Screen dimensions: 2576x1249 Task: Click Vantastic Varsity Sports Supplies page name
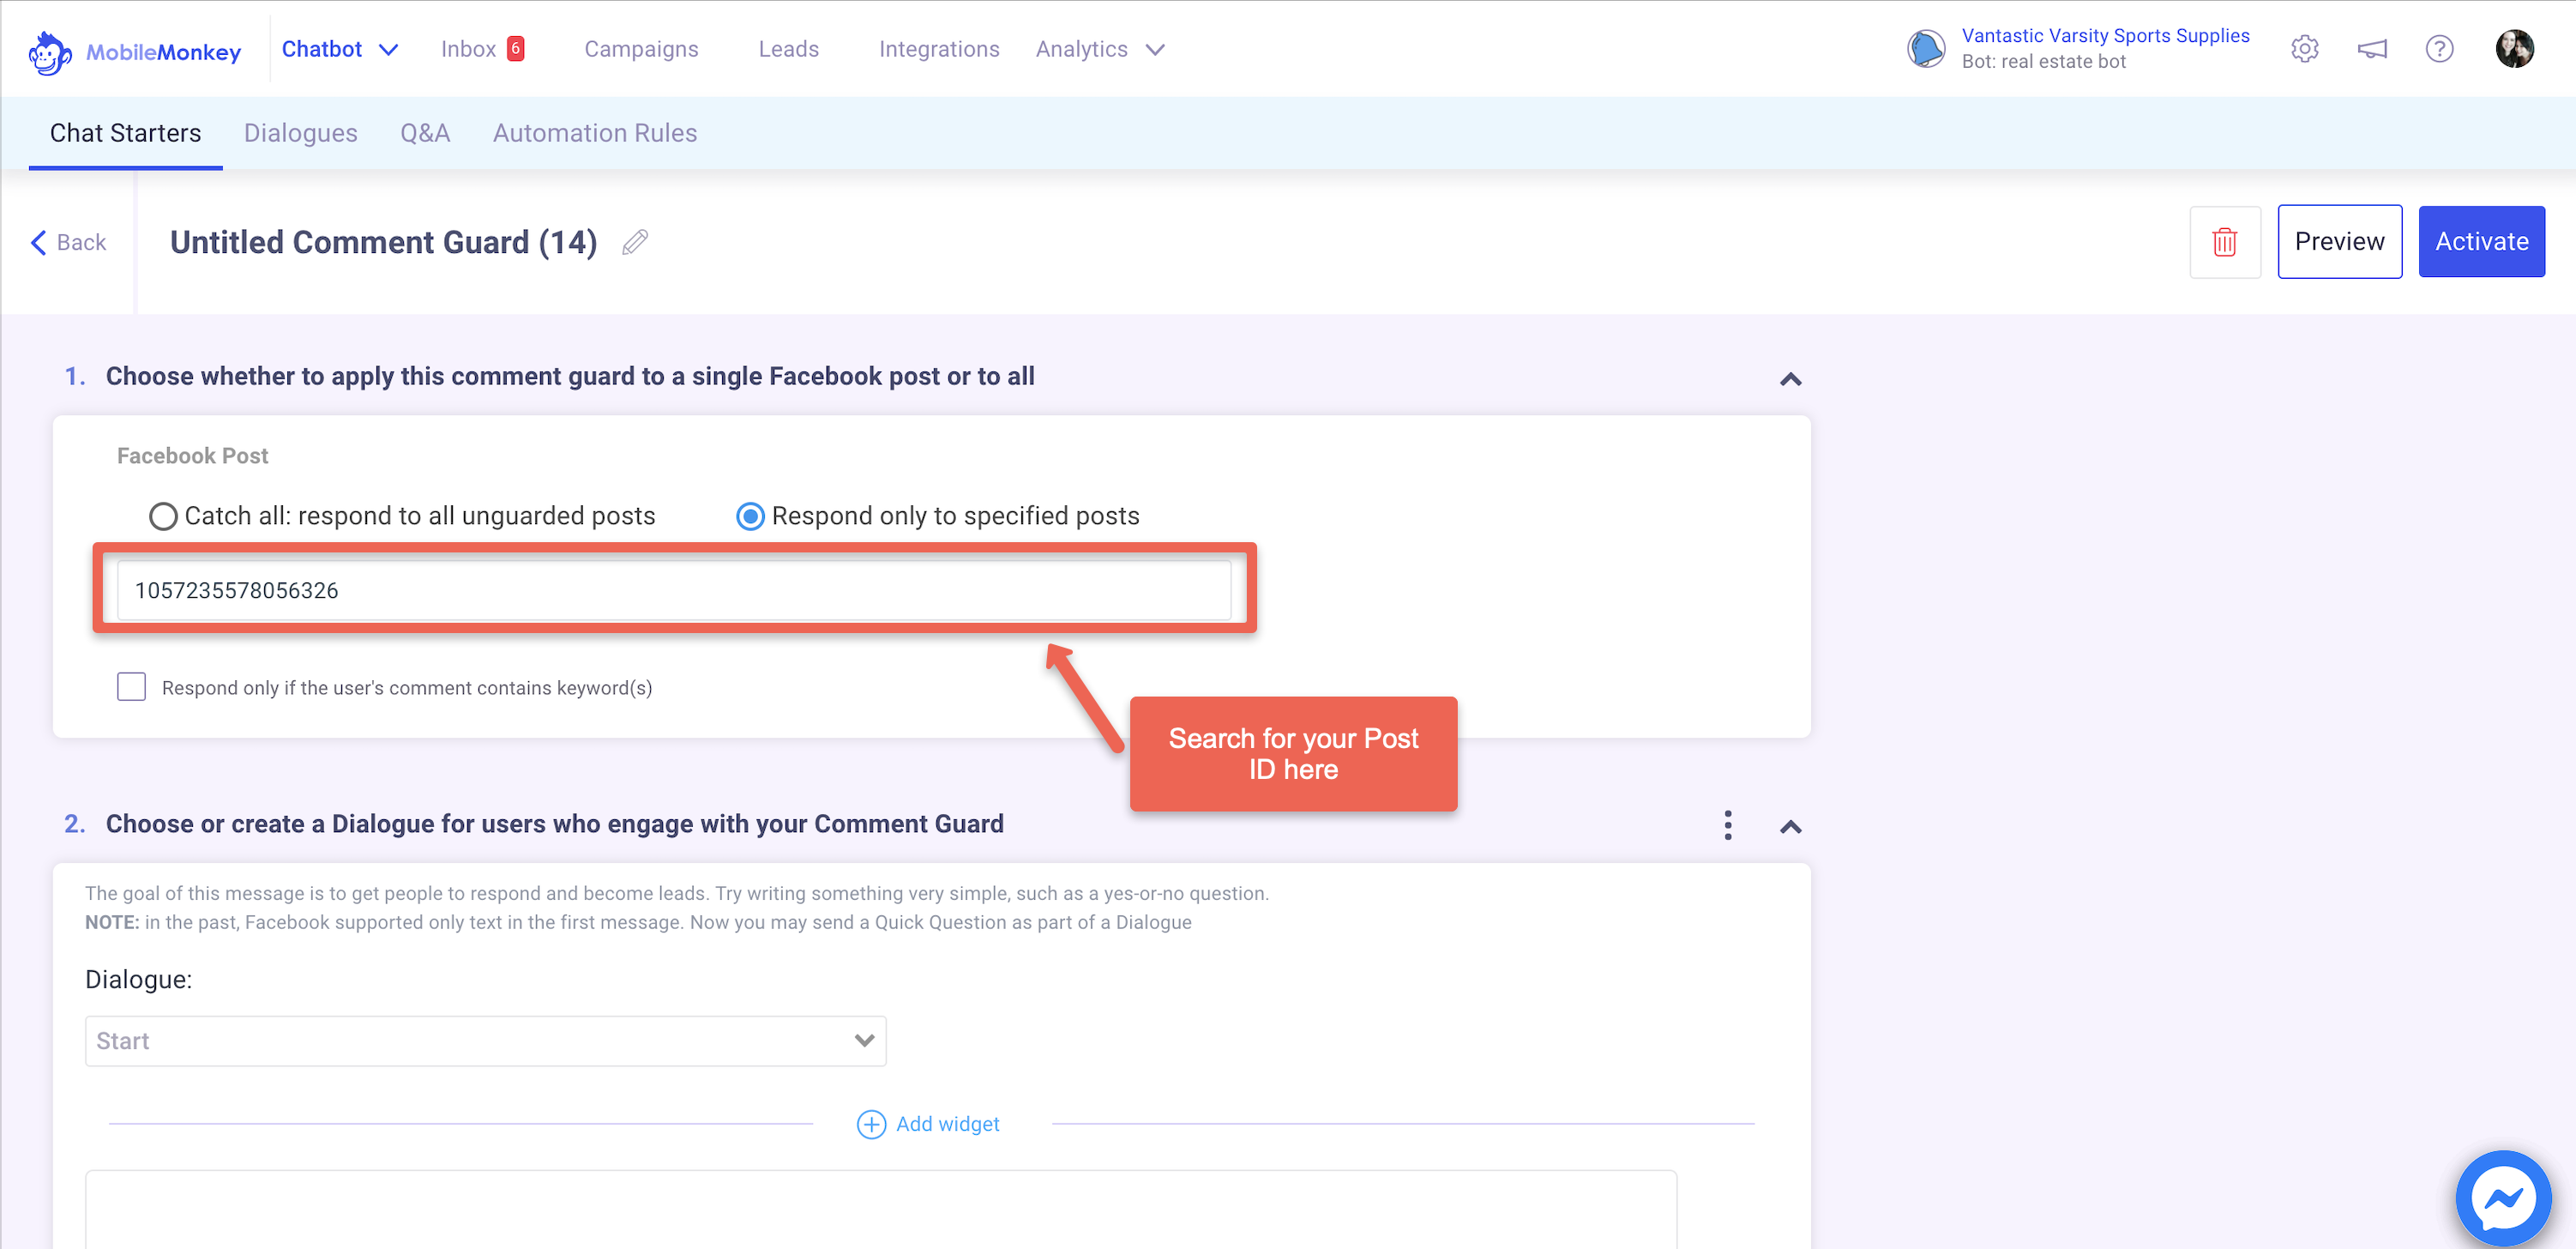(x=2105, y=35)
